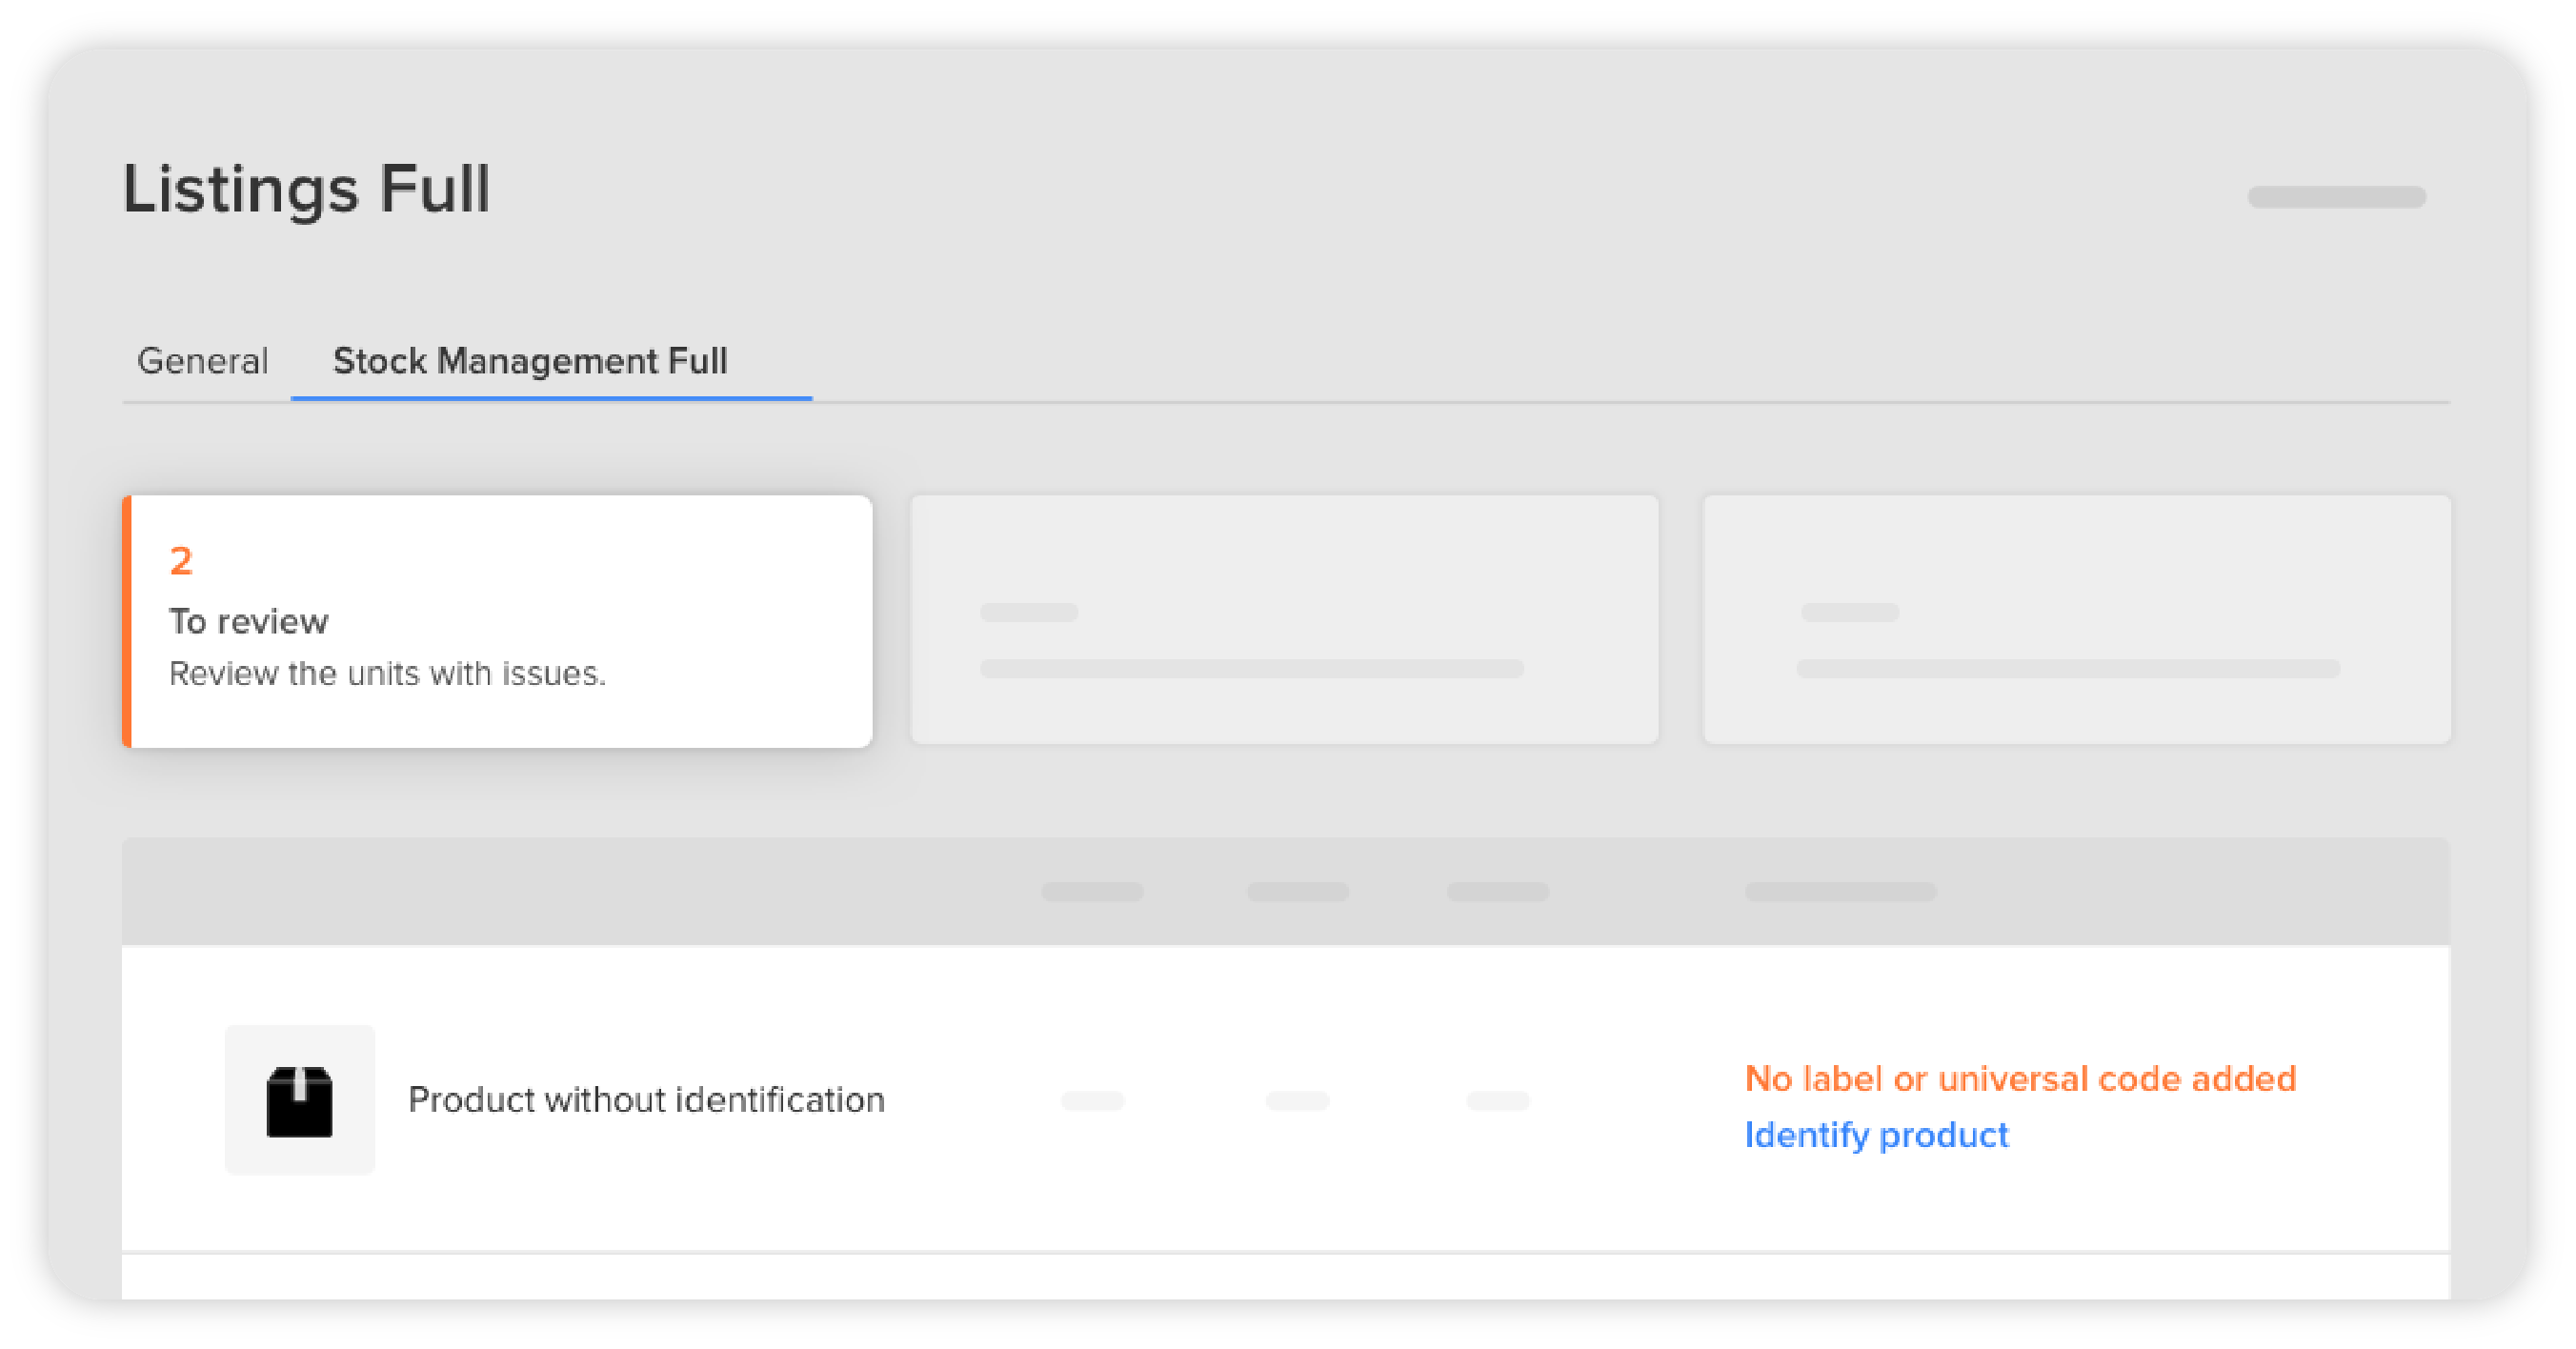Click the product thumbnail tile with box
This screenshot has width=2576, height=1349.
[300, 1099]
